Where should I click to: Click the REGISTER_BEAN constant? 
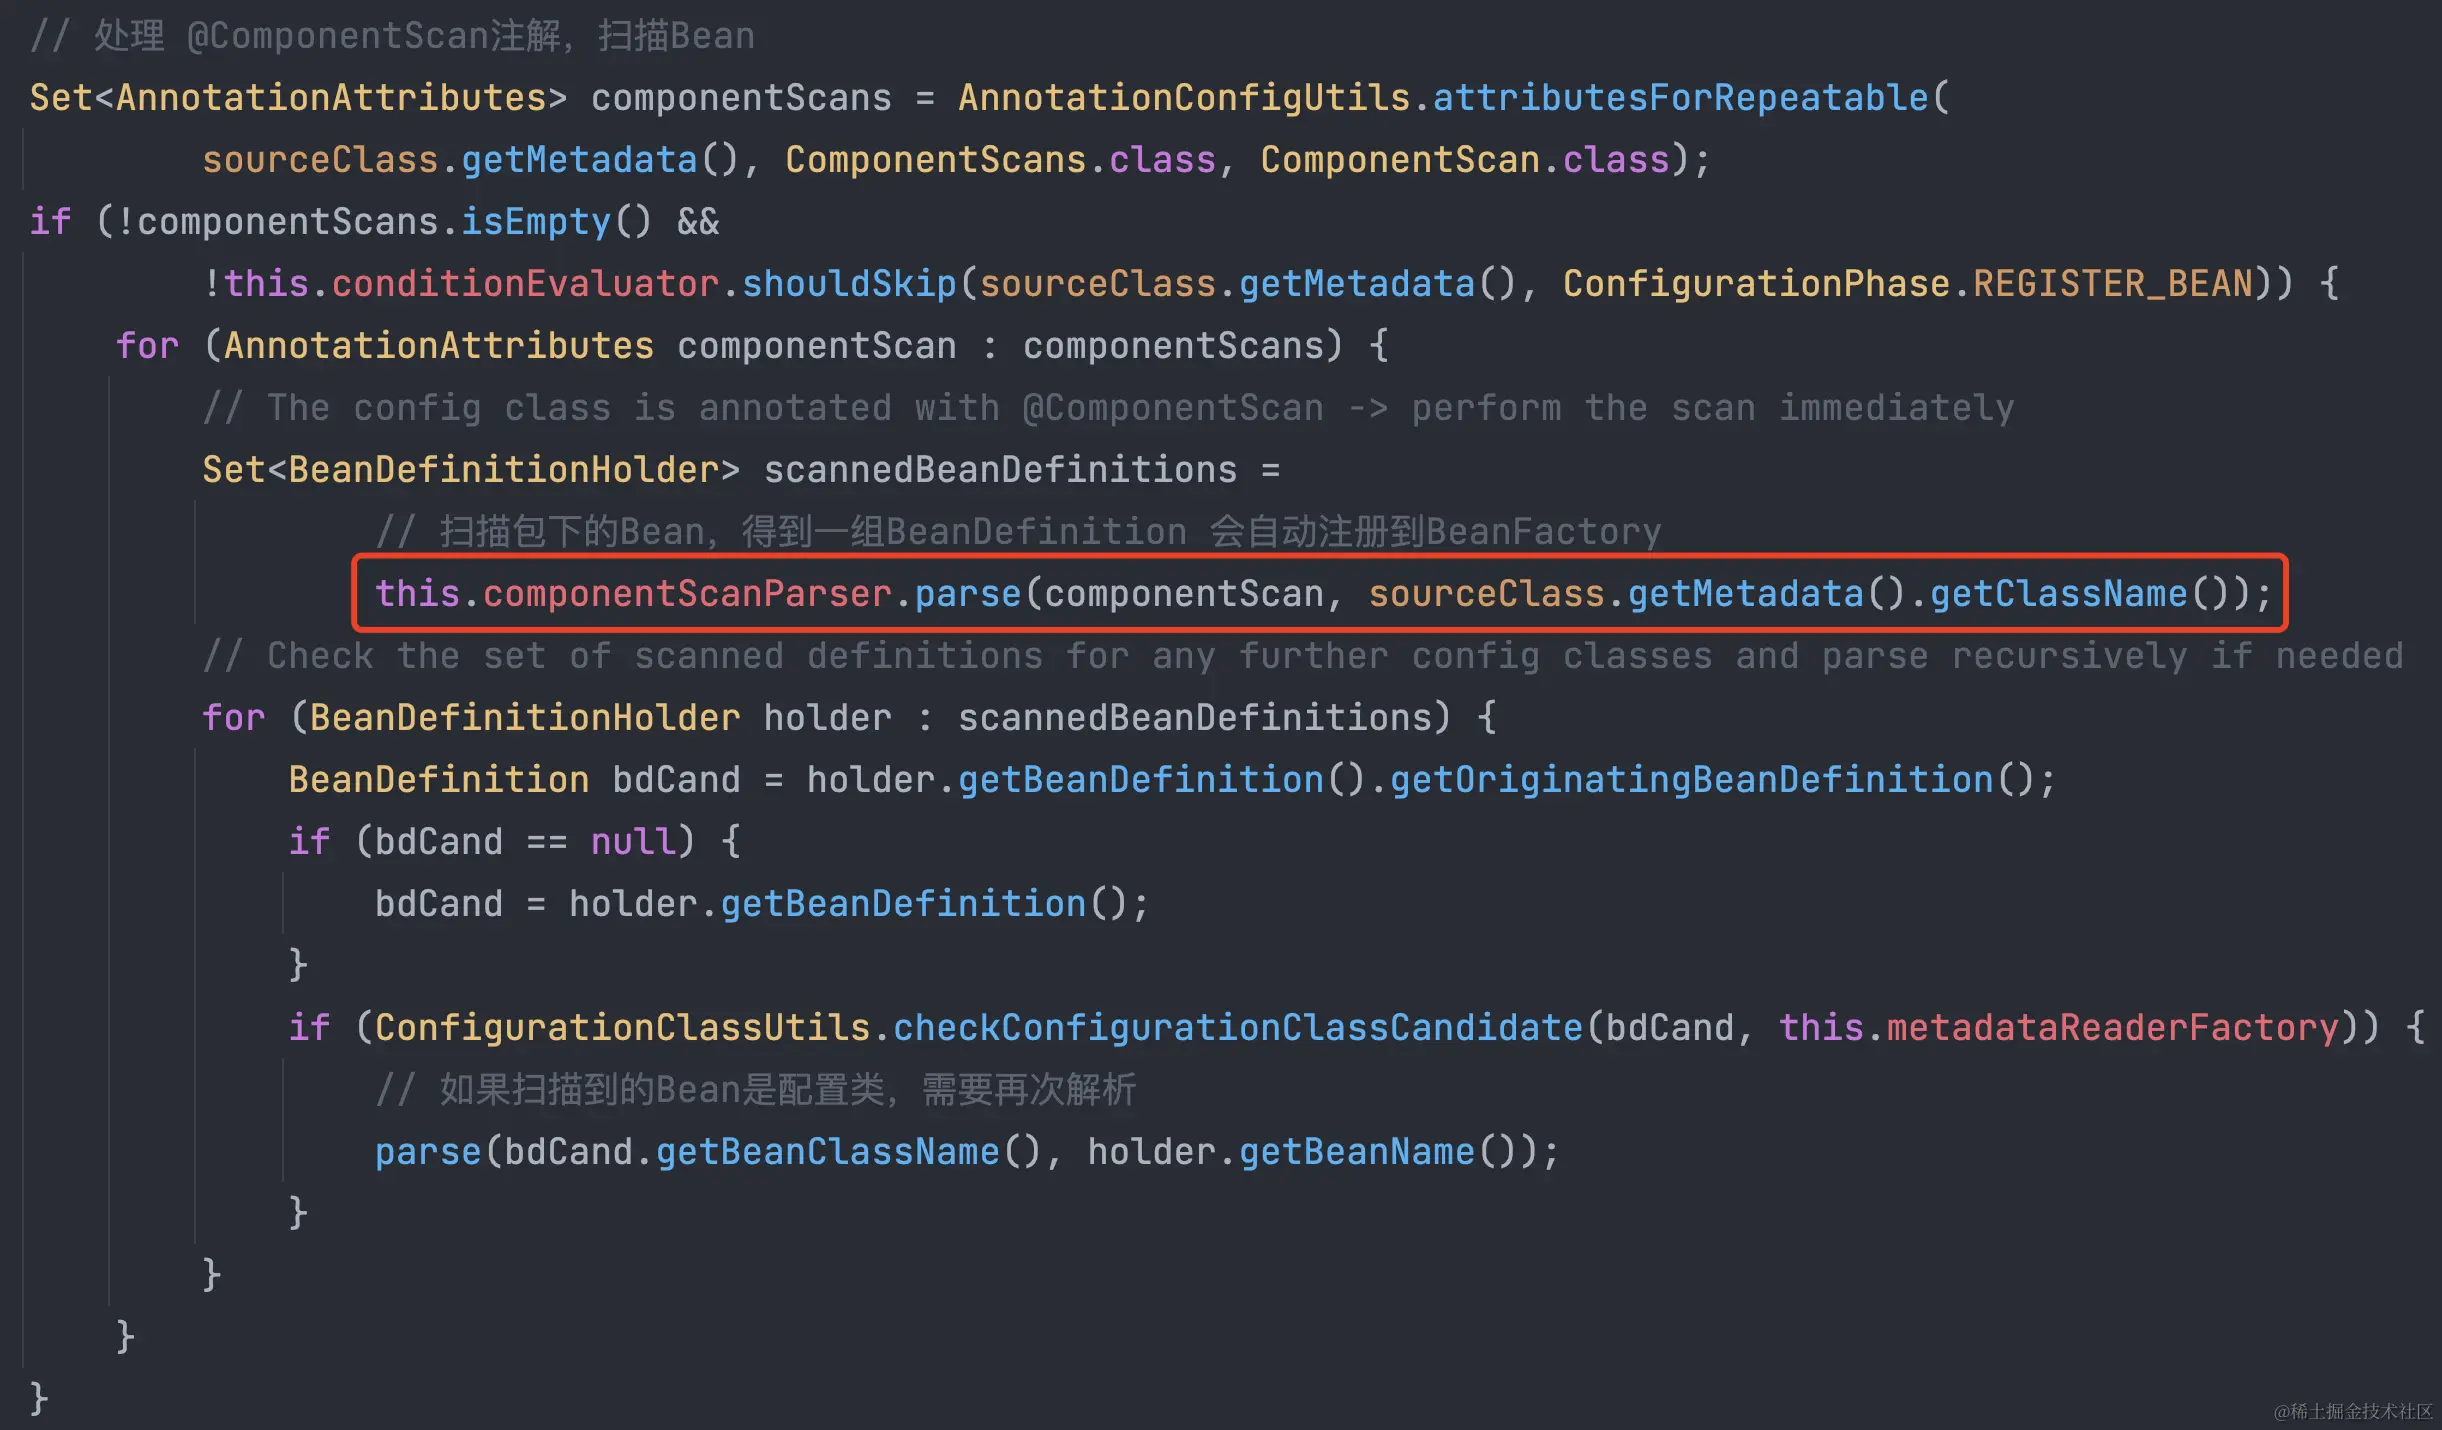[2112, 284]
